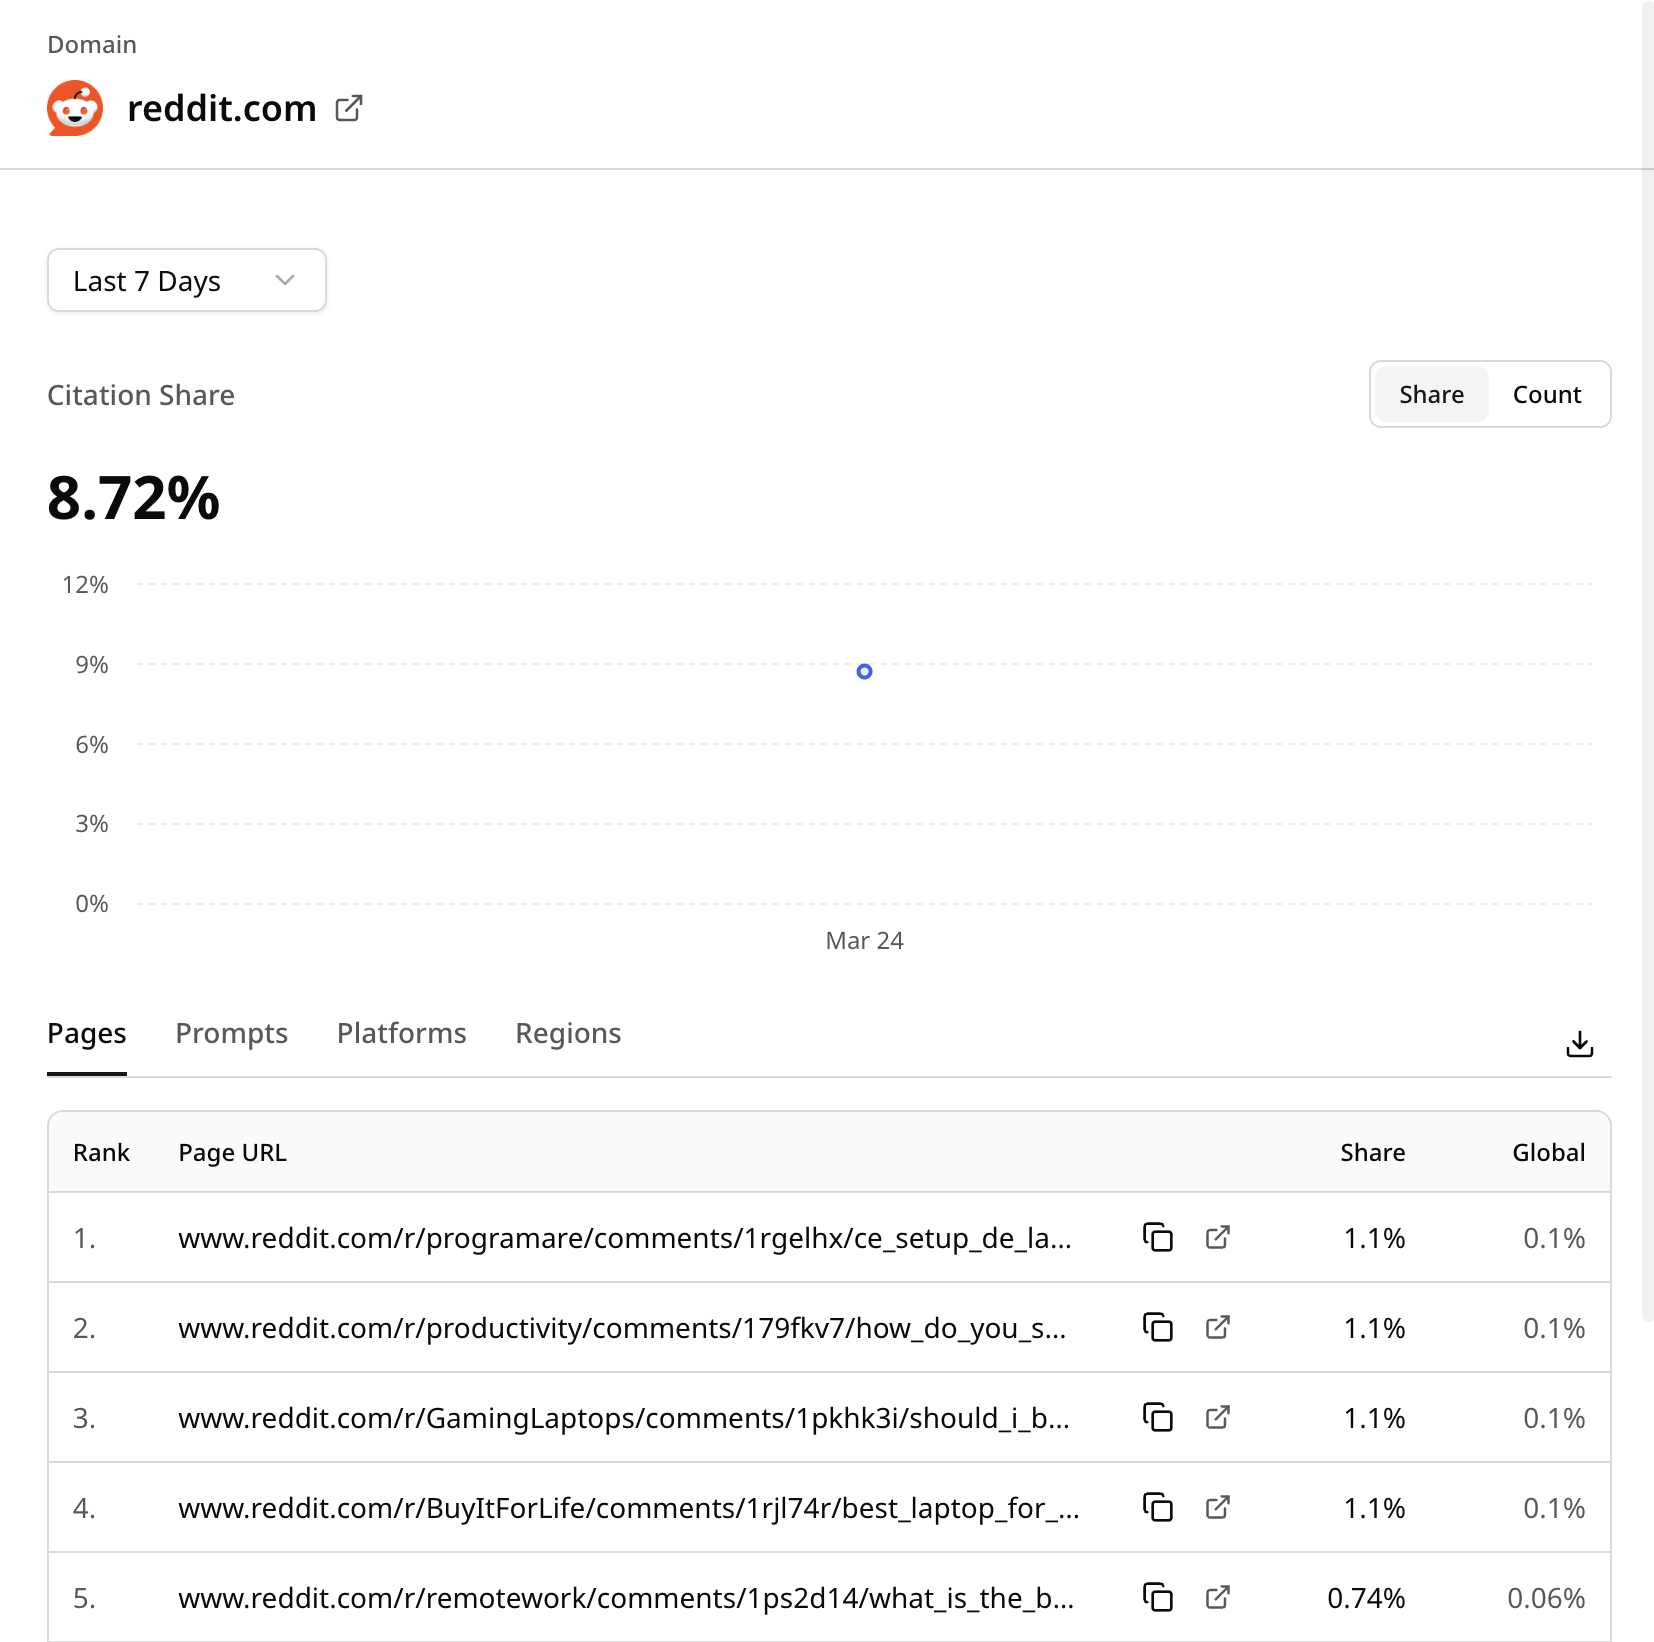Click the Mar 24 axis label
Screen dimensions: 1654x1642
(x=864, y=940)
